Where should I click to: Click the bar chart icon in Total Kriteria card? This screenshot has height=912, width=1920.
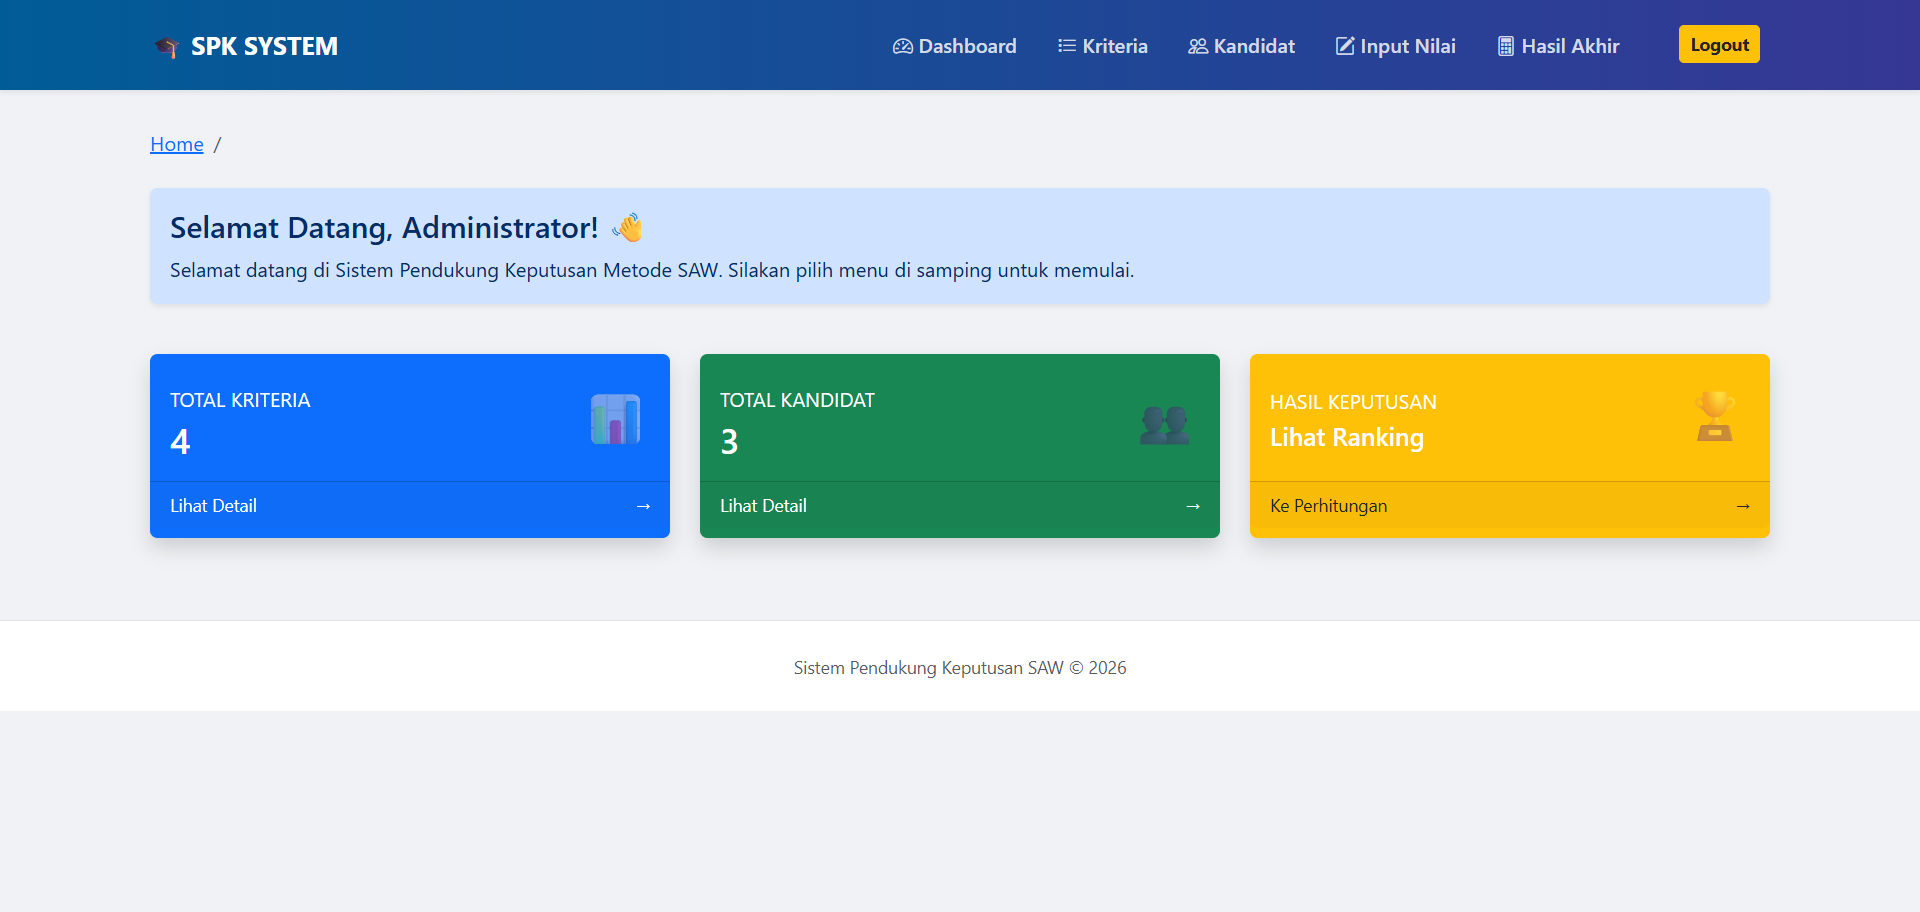click(x=616, y=419)
